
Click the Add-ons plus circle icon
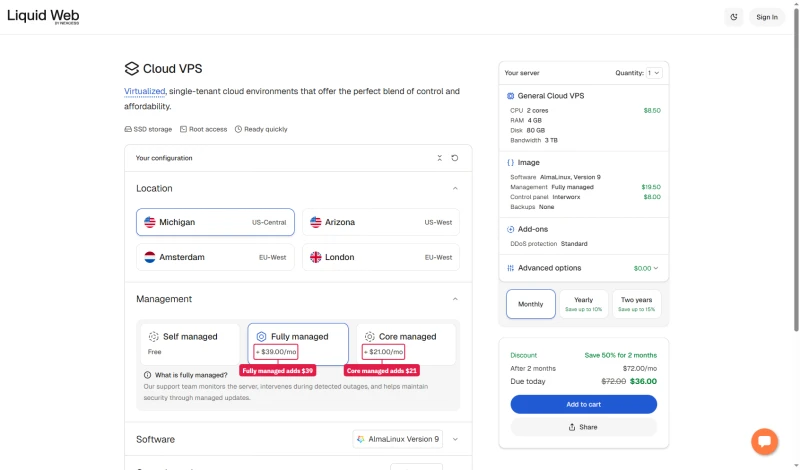[x=510, y=229]
